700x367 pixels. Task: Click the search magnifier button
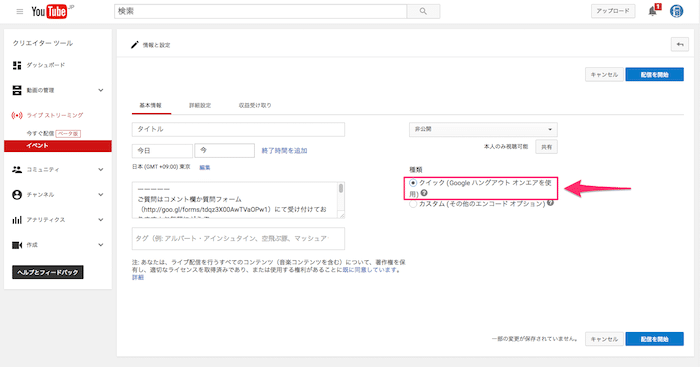423,12
